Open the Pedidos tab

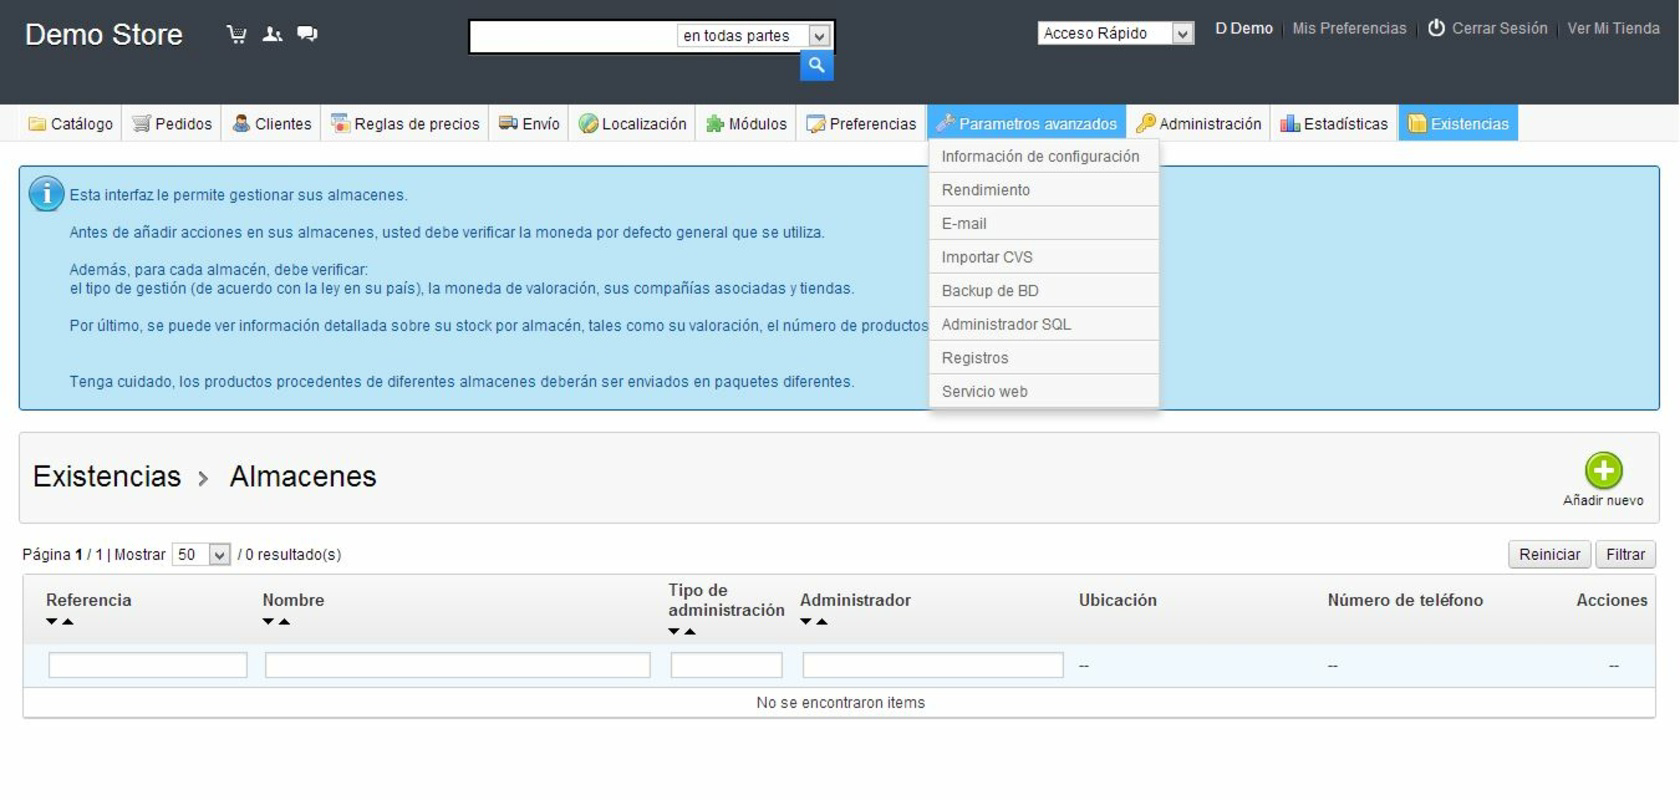172,123
